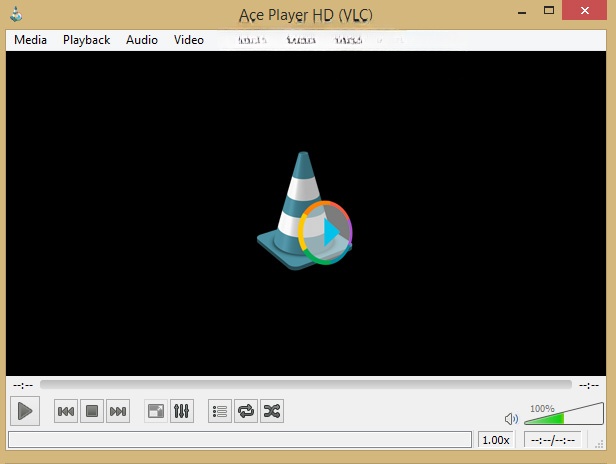616x464 pixels.
Task: Click elapsed time label left of the seek bar
Action: pos(23,385)
